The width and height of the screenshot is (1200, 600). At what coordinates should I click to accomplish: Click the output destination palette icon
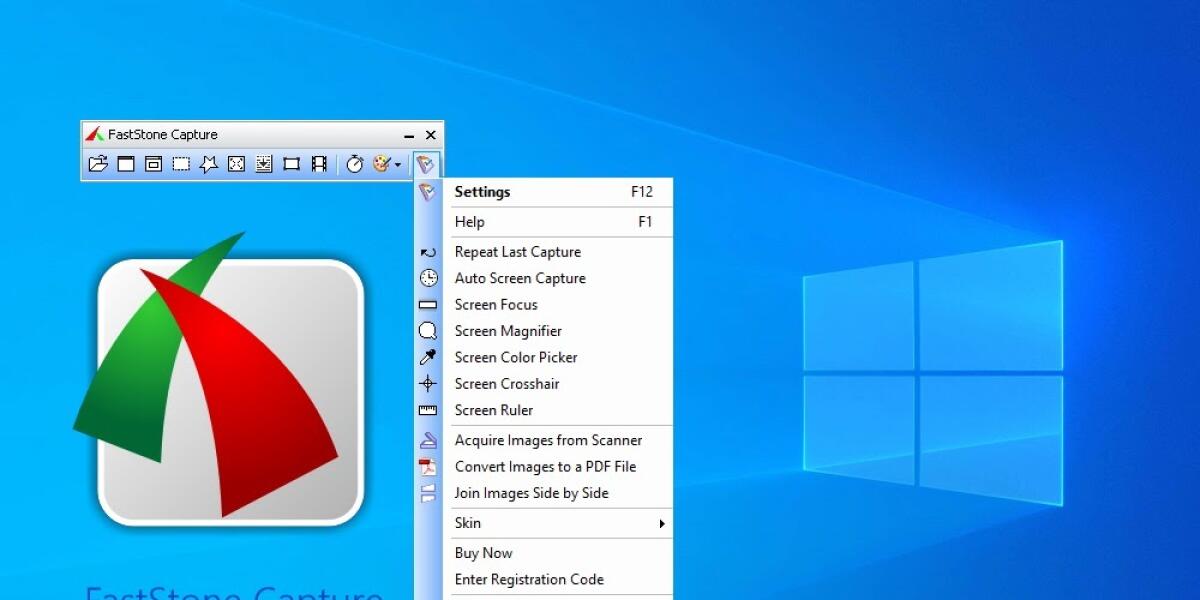pyautogui.click(x=381, y=164)
